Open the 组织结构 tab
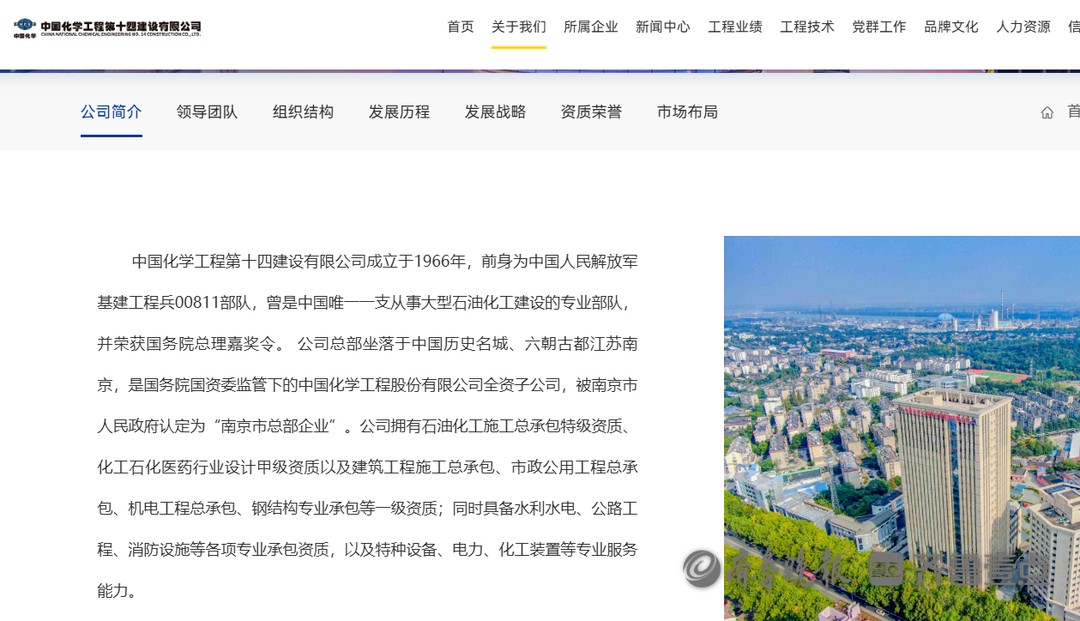The image size is (1080, 621). (303, 112)
